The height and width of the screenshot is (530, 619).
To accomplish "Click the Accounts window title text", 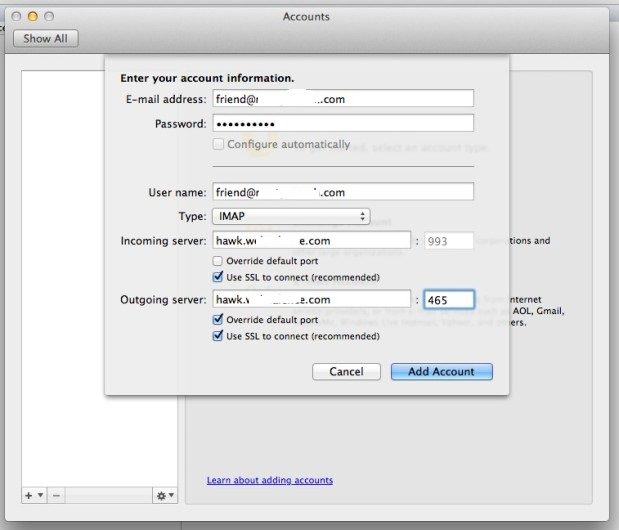I will (x=306, y=17).
